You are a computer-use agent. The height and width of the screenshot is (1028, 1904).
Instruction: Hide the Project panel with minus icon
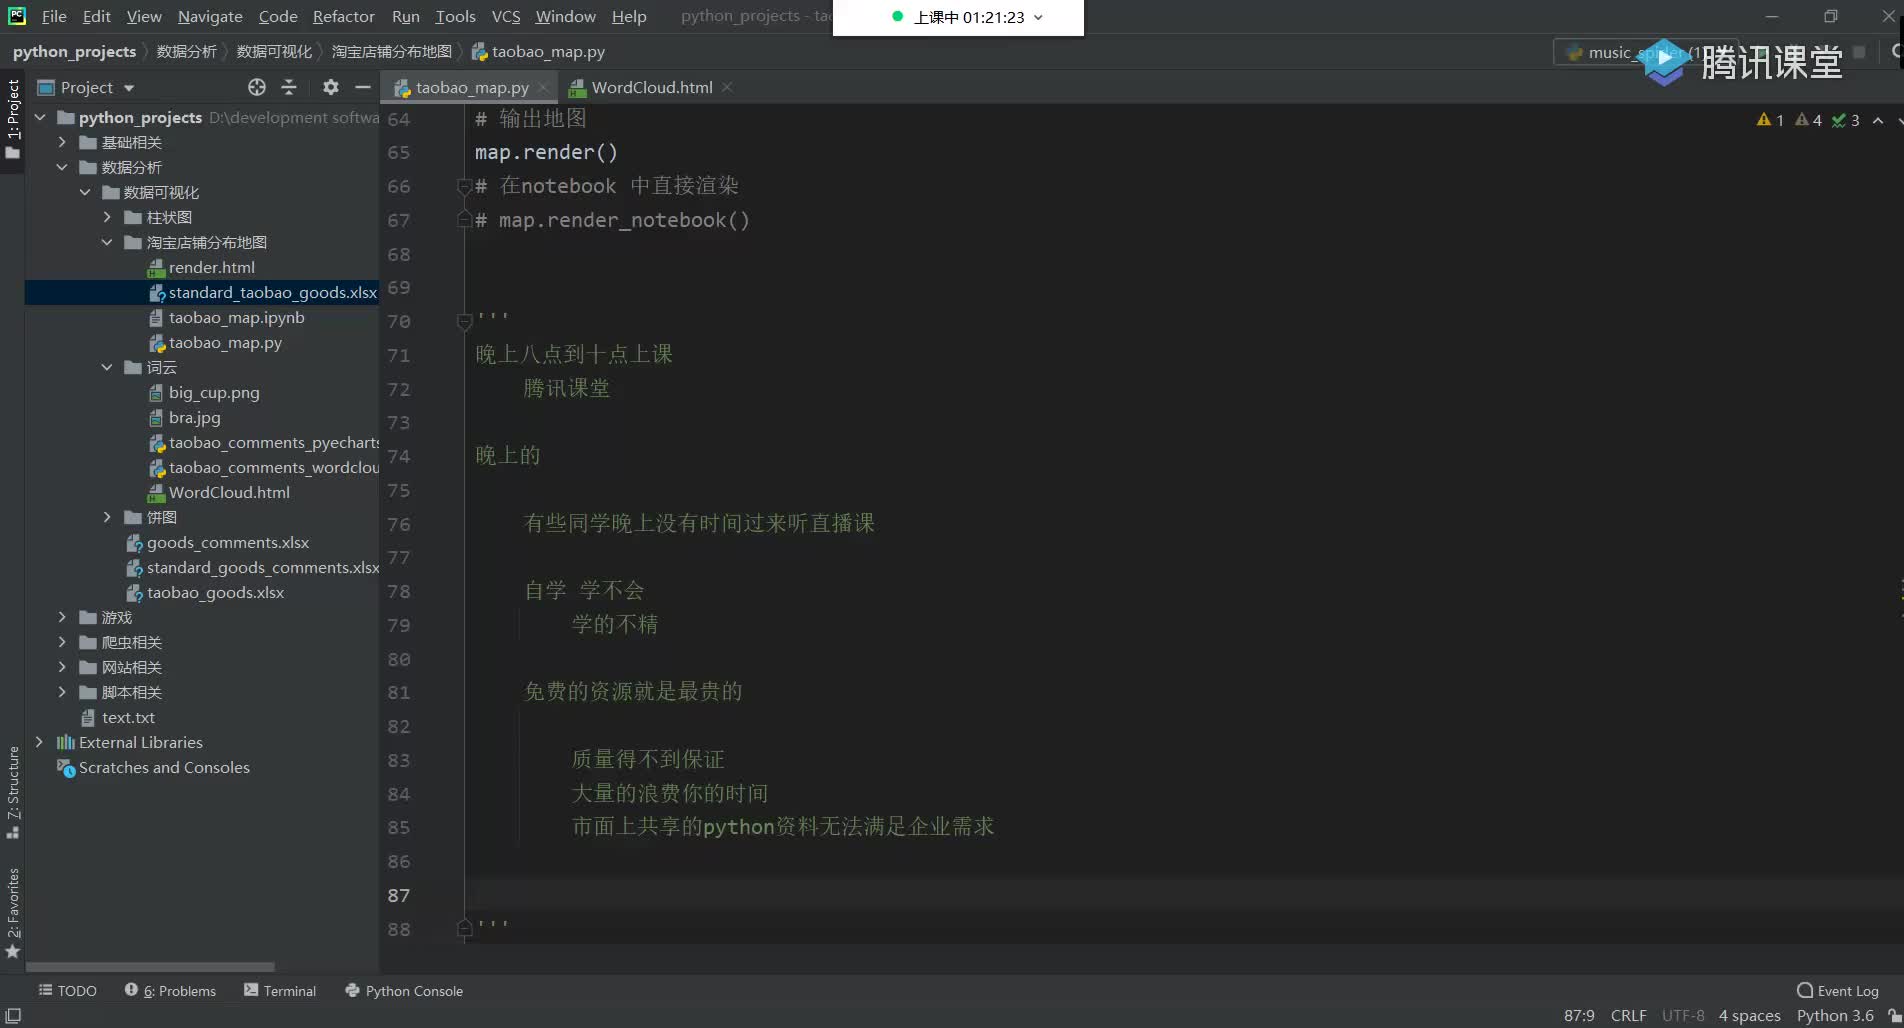click(363, 87)
